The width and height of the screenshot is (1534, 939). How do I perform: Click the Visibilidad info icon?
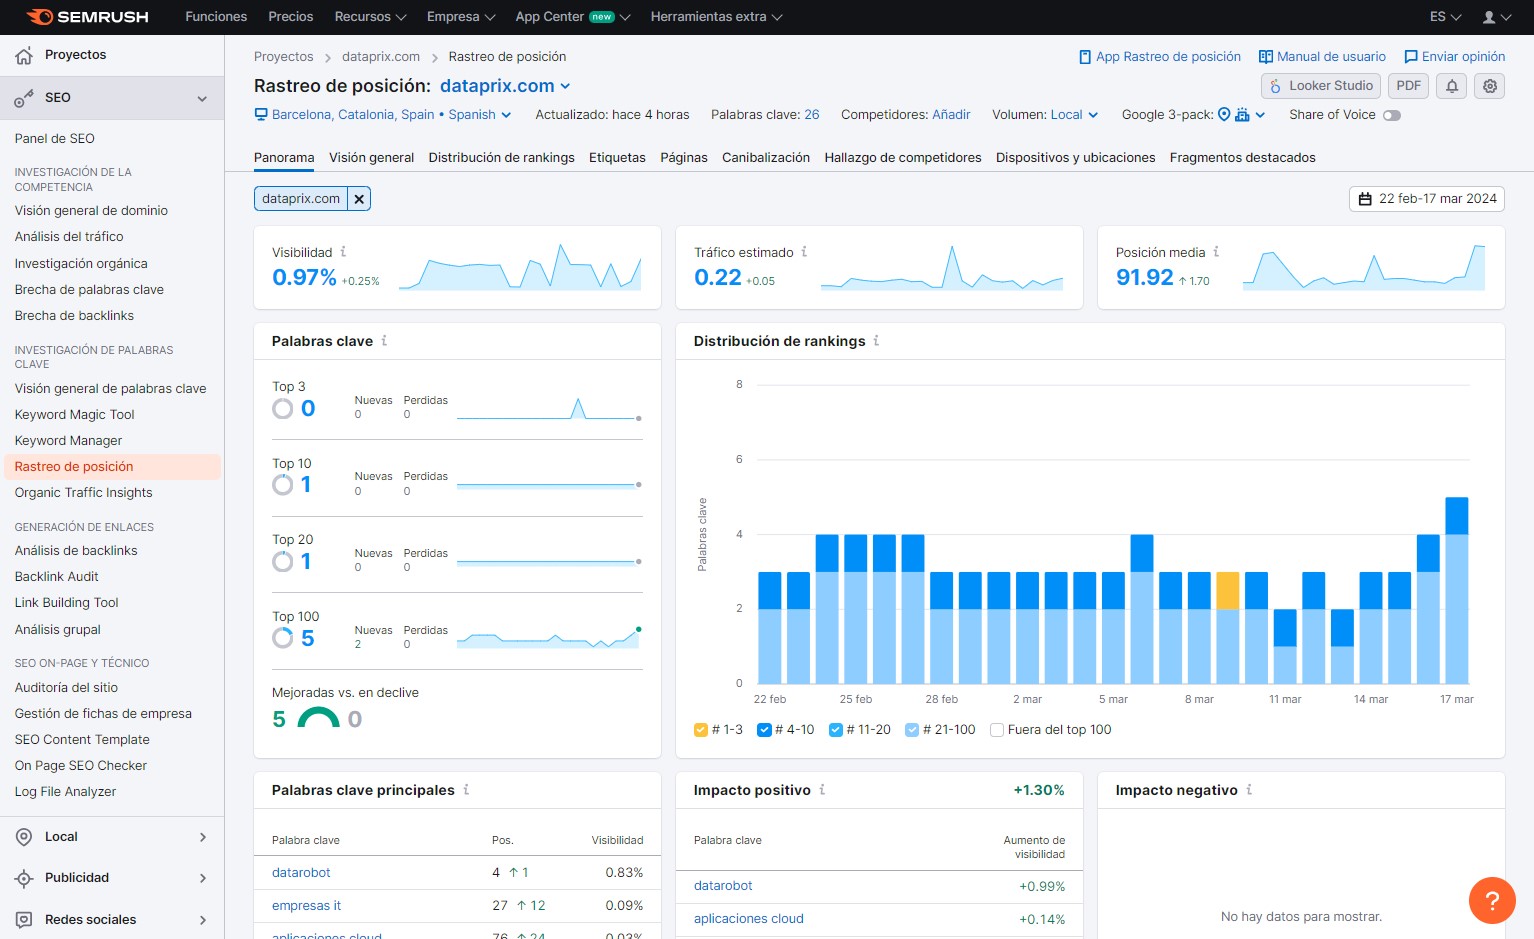tap(343, 252)
